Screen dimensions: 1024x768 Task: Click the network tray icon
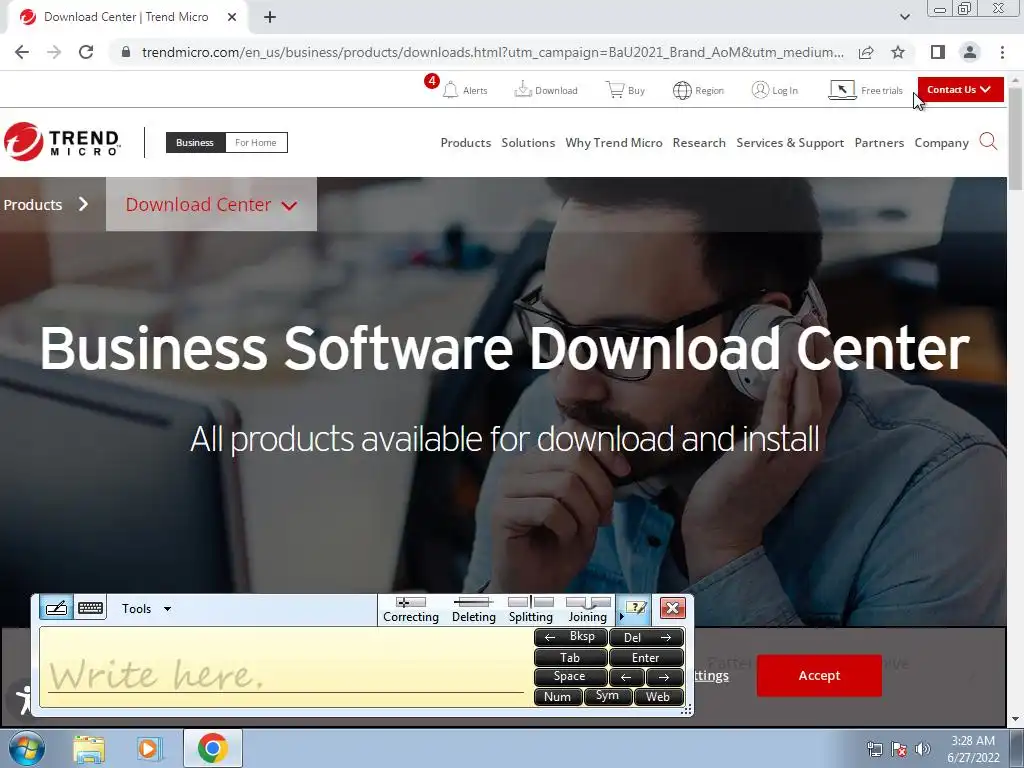[874, 748]
